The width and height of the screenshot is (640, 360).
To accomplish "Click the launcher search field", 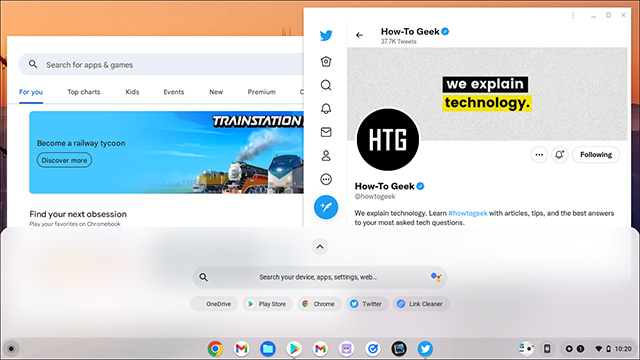I will coord(320,277).
